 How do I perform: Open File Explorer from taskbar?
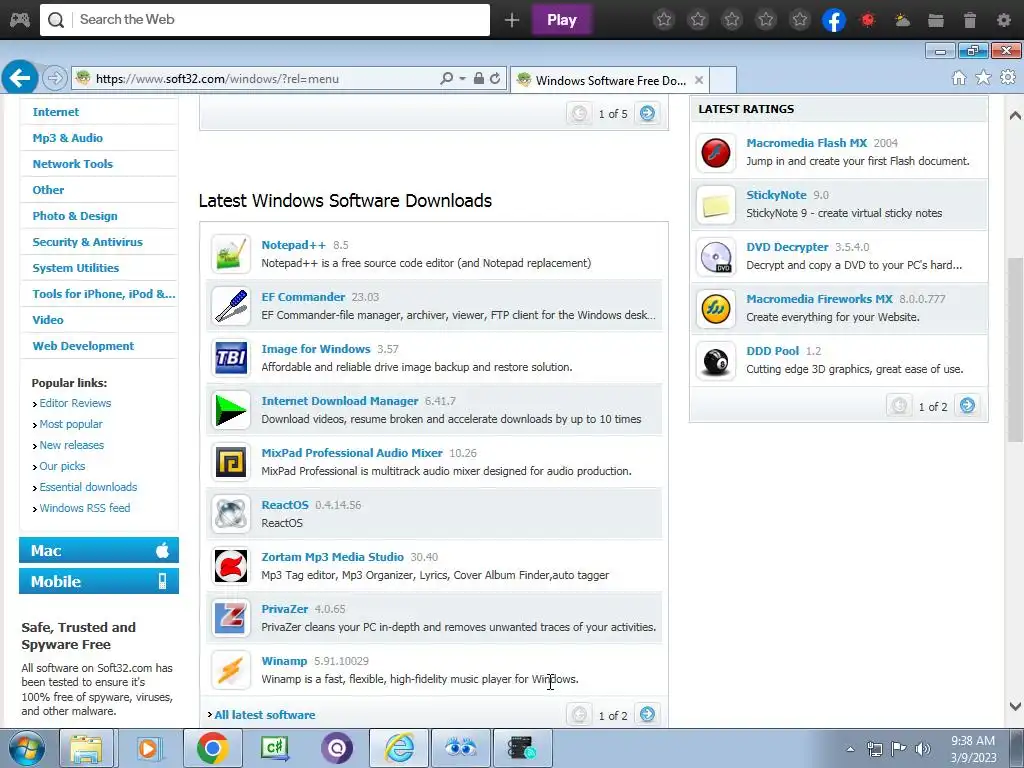[x=86, y=748]
